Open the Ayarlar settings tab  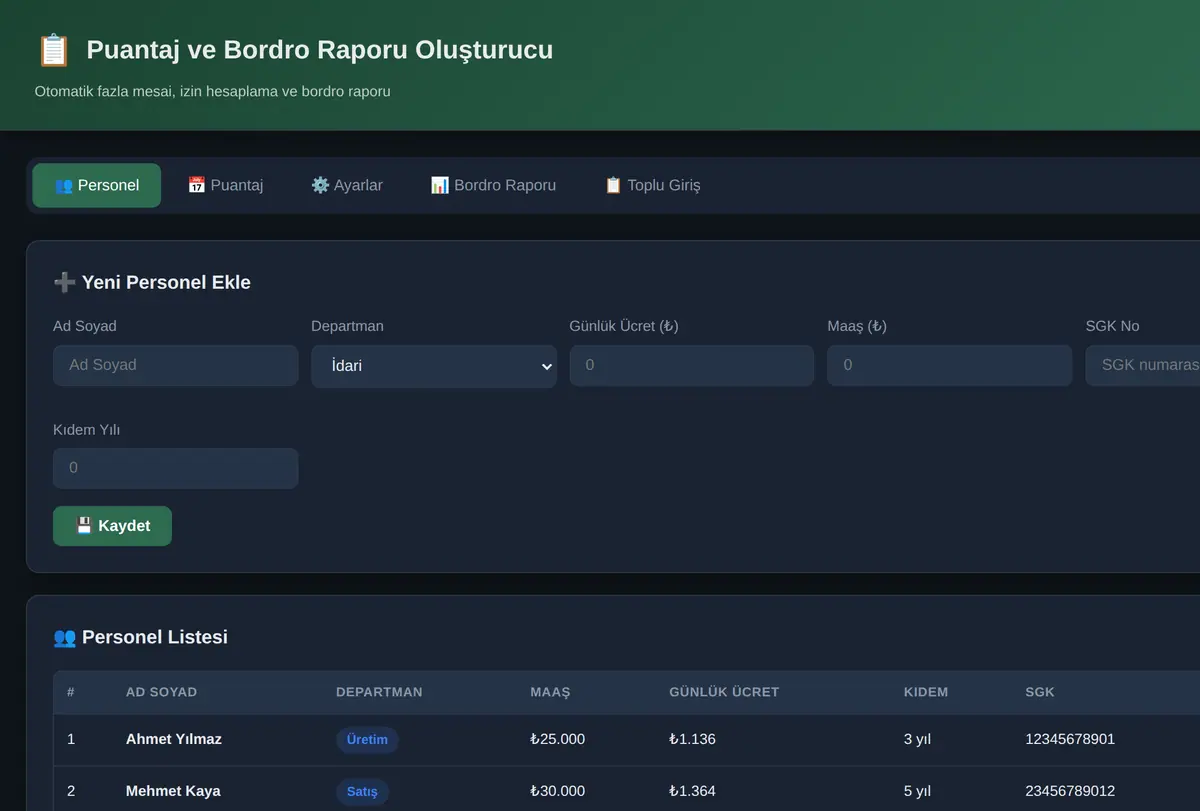pos(347,185)
